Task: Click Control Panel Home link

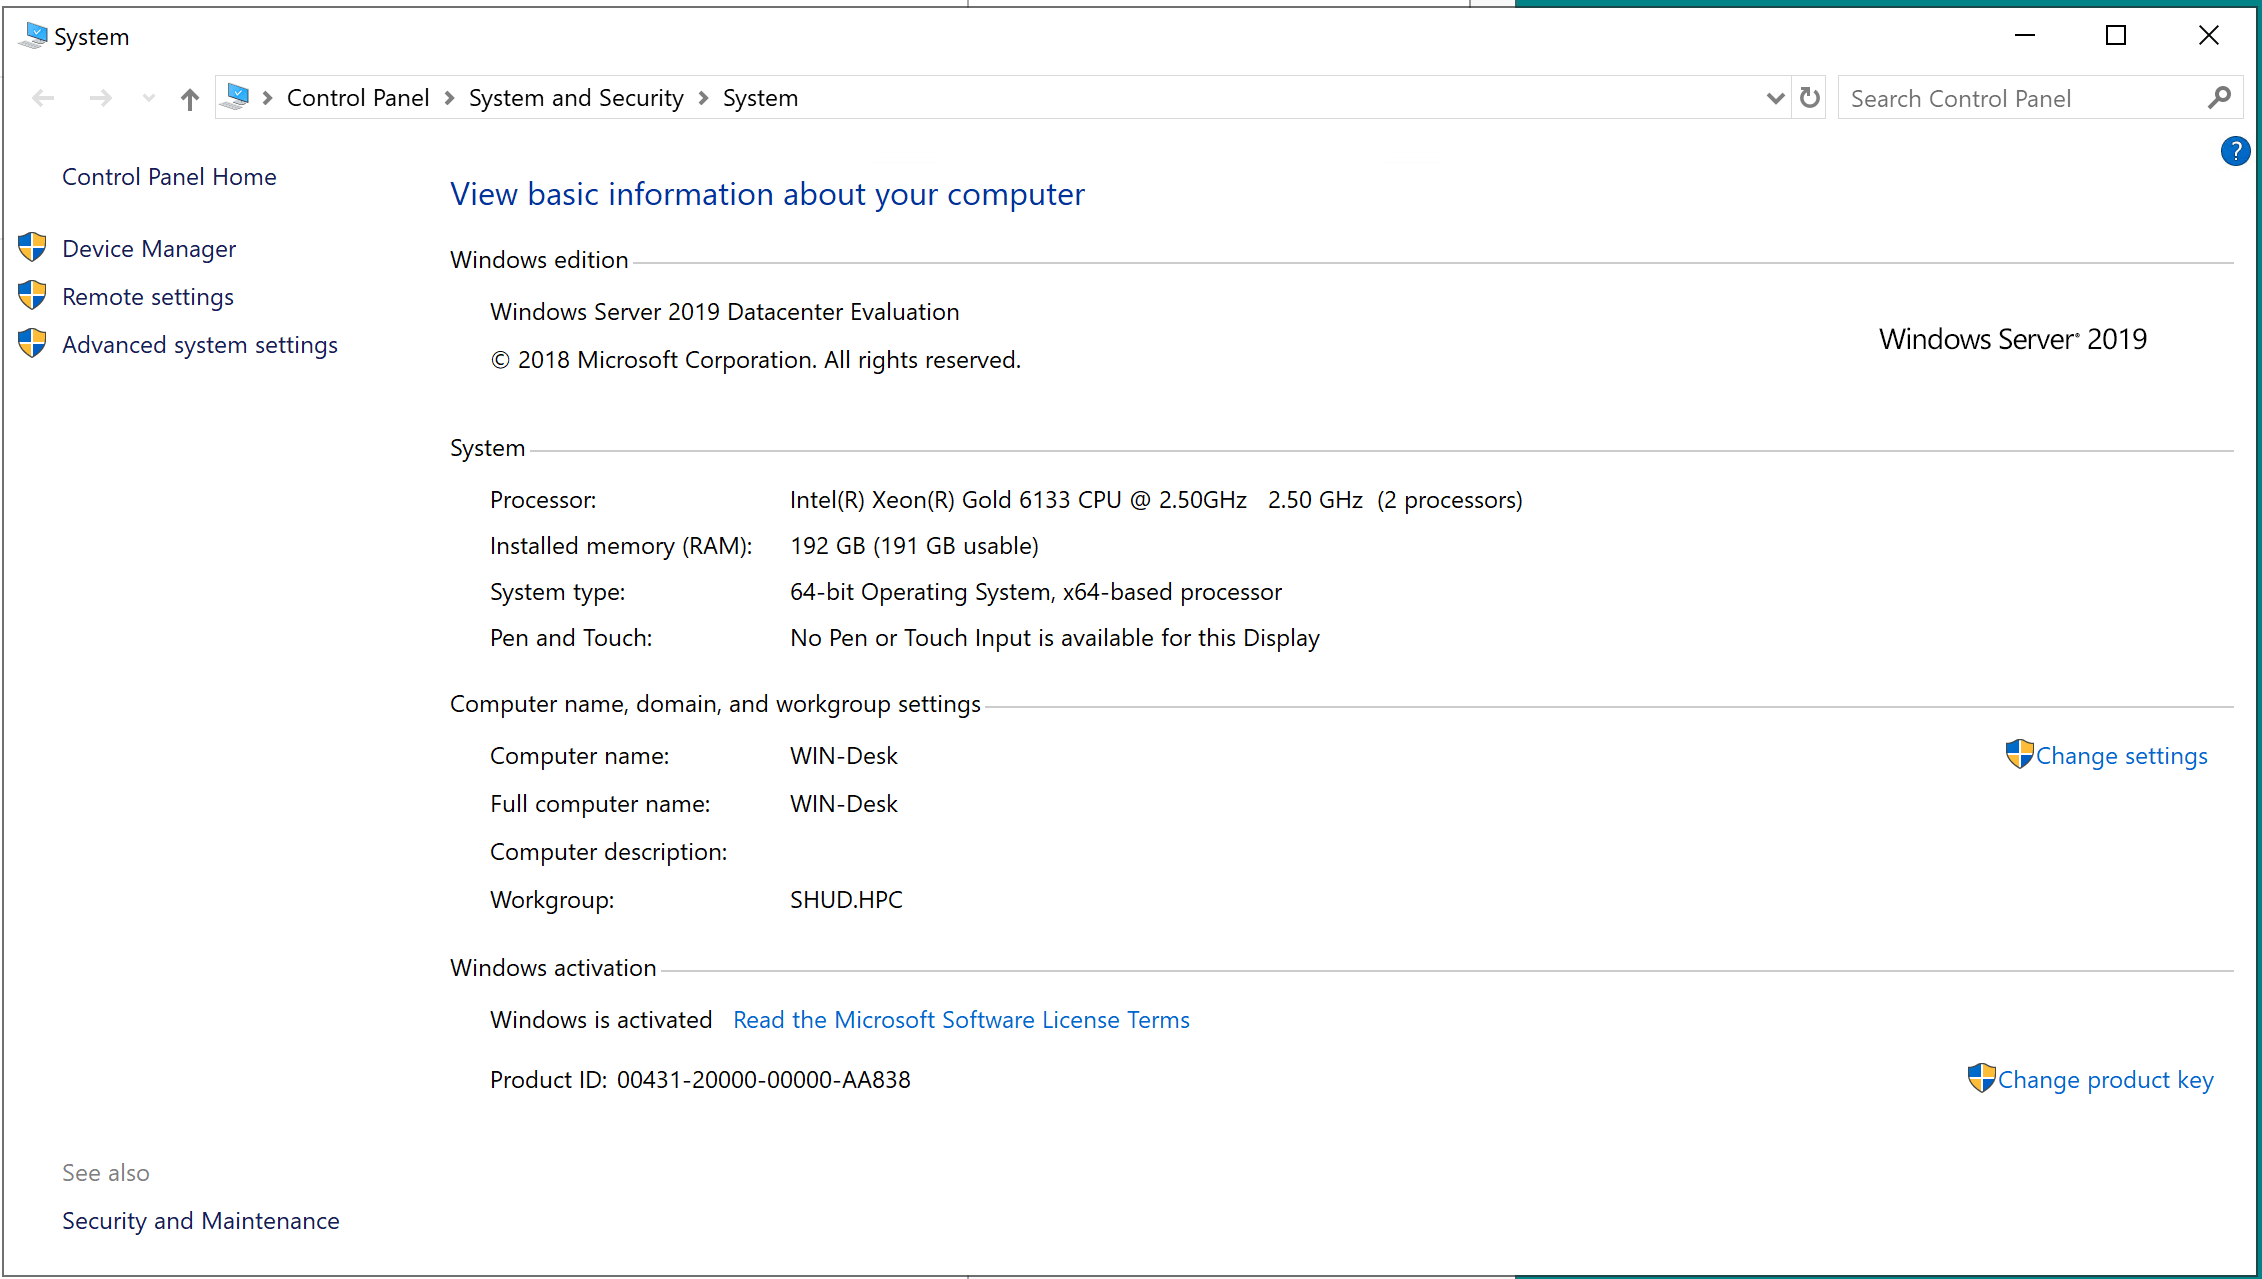Action: tap(169, 174)
